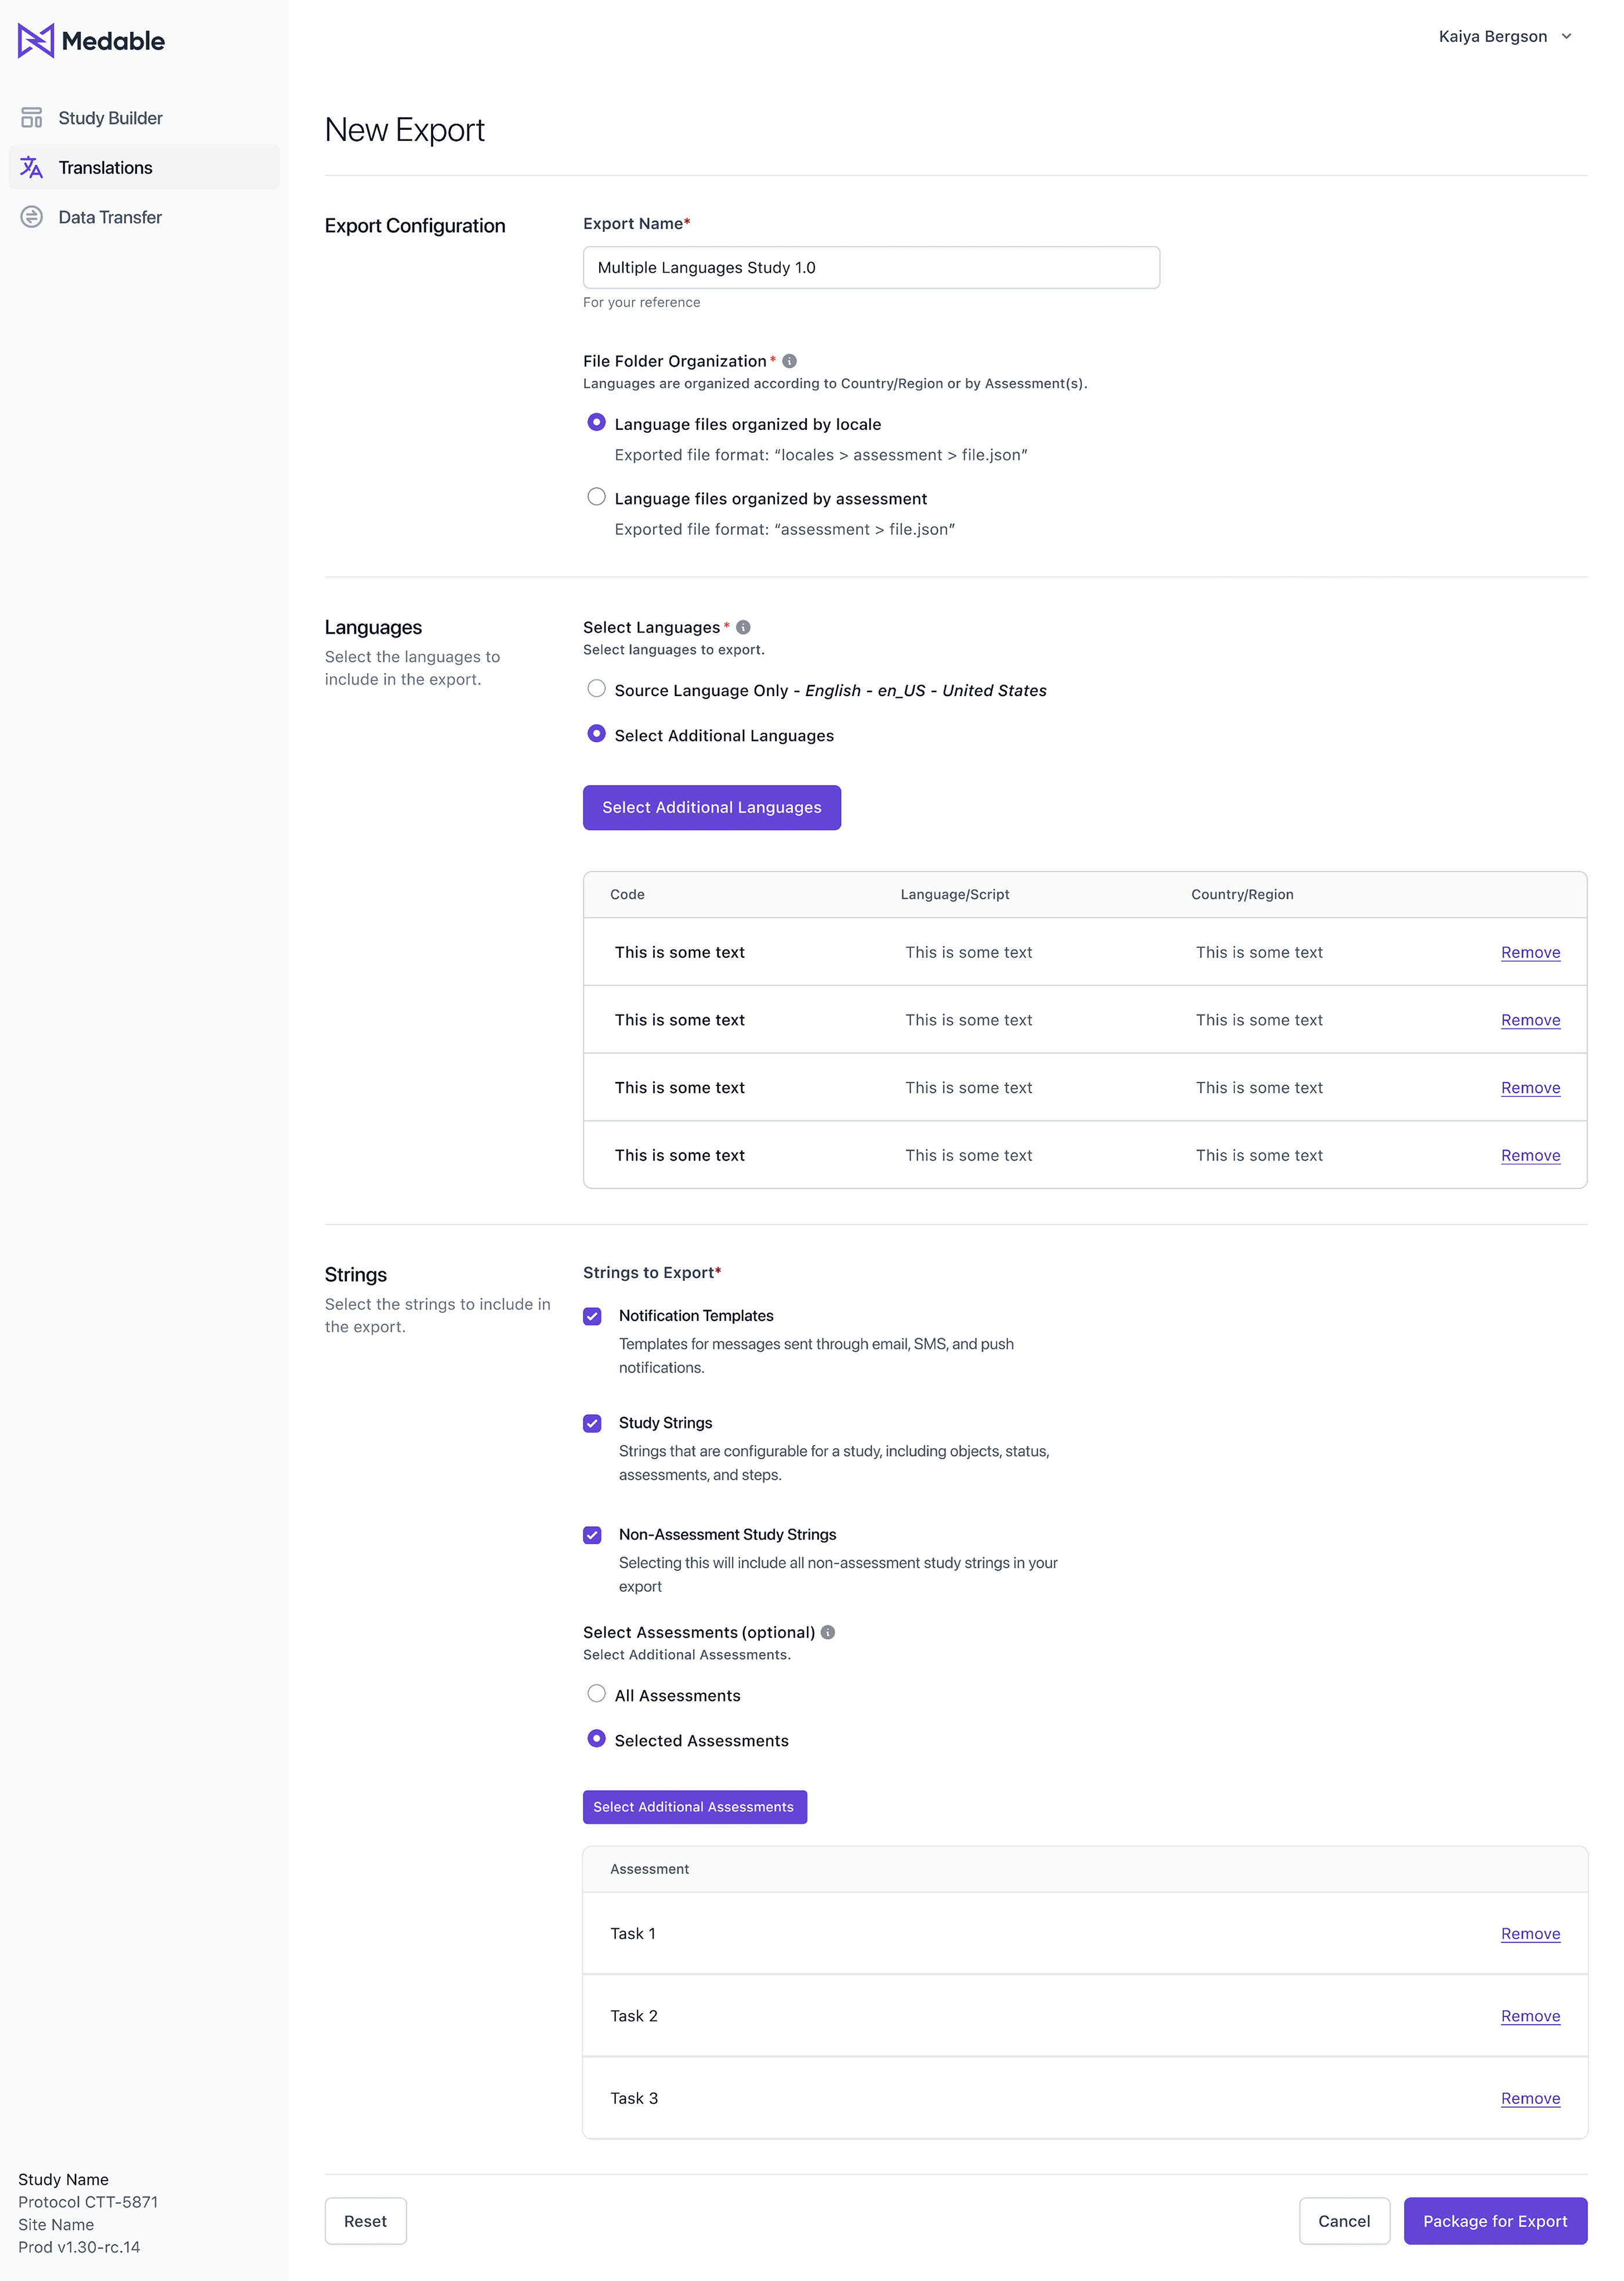Click info icon beside File Folder Organization
Screen dimensions: 1624x2281
789,361
